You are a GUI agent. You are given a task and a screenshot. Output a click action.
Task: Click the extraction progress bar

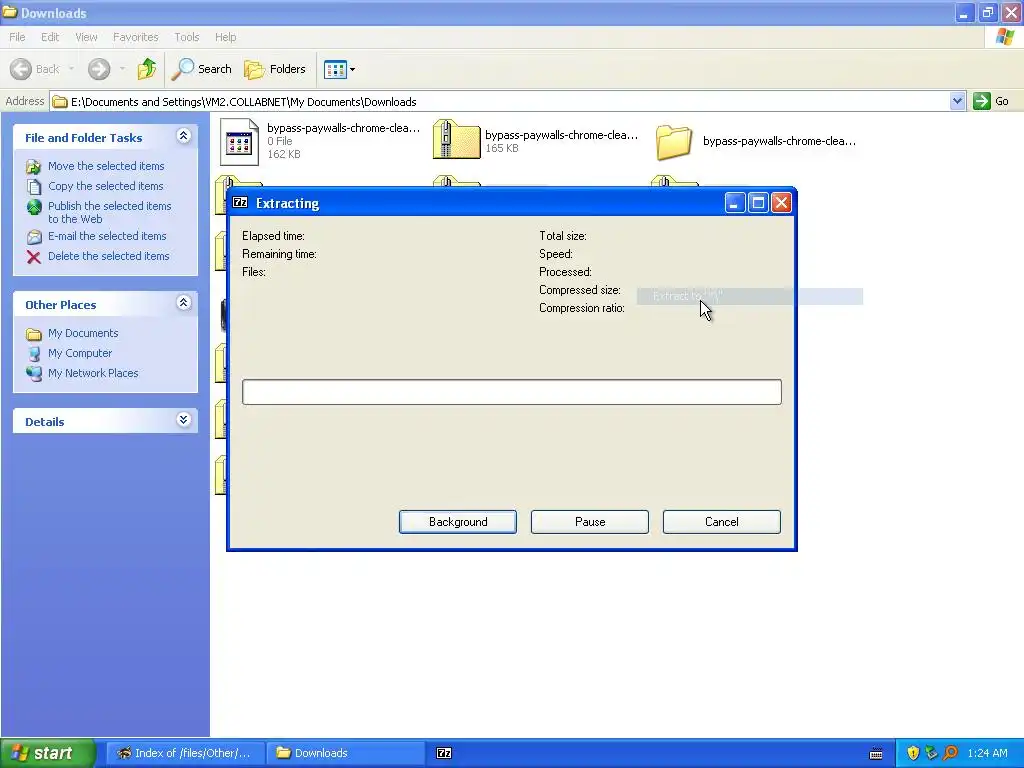pos(511,392)
